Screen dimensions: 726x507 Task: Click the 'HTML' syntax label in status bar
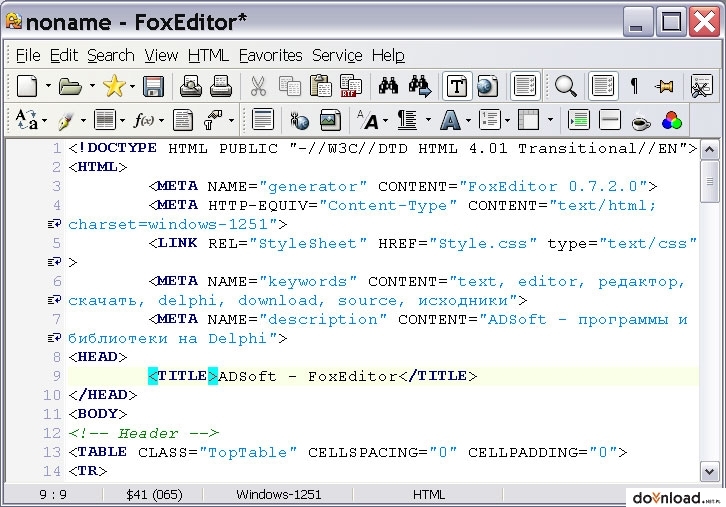point(428,494)
